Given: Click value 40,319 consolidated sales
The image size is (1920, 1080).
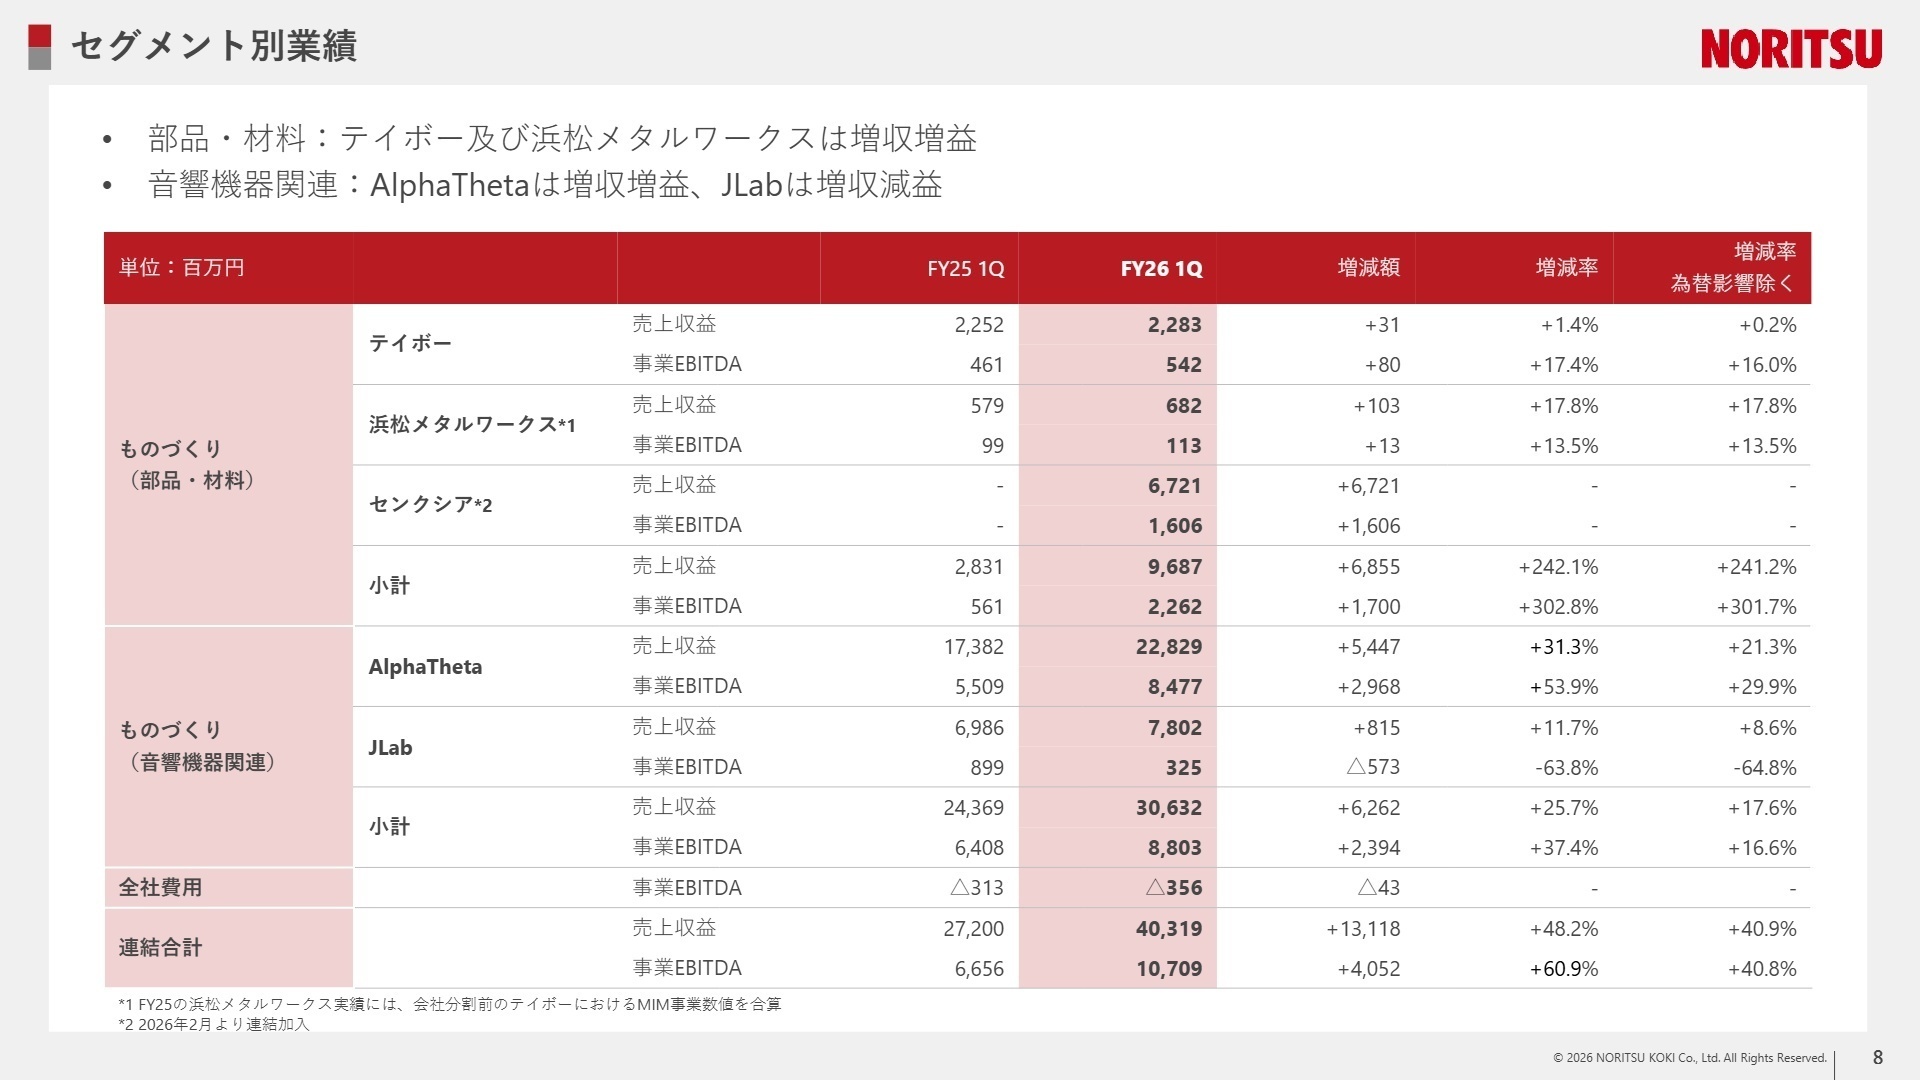Looking at the screenshot, I should click(1168, 929).
